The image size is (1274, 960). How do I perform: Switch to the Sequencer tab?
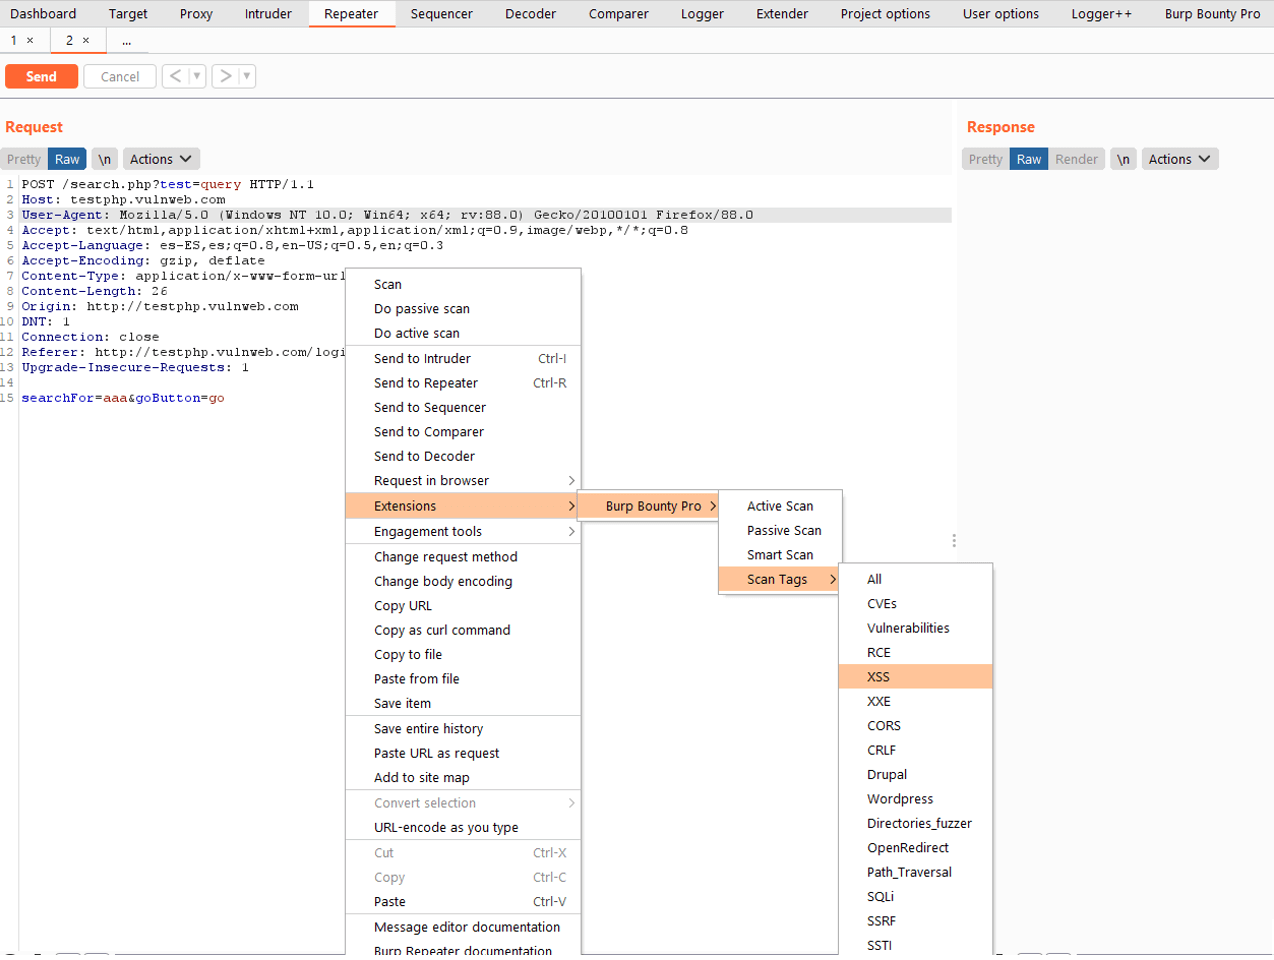pos(442,13)
